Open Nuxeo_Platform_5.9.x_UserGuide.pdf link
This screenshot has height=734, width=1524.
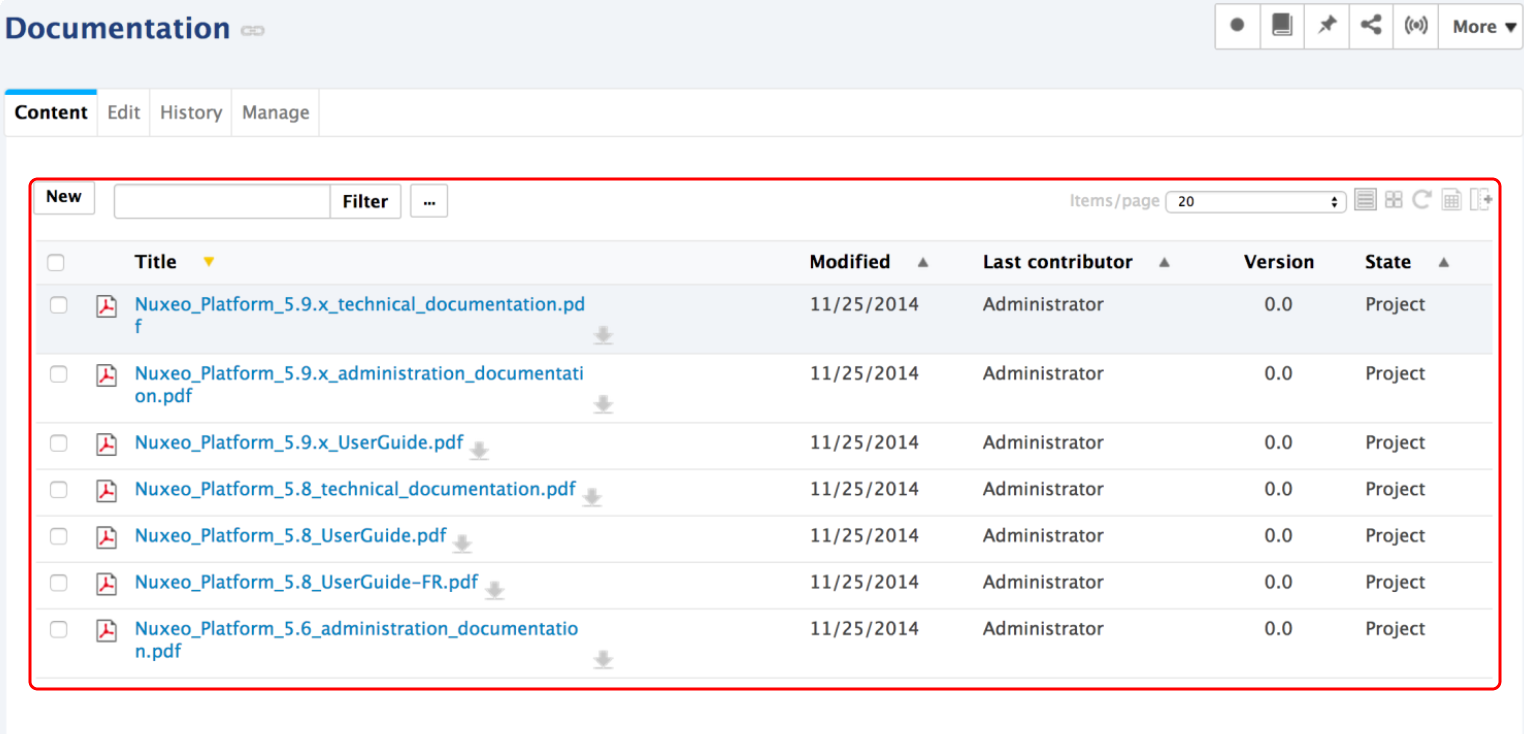(x=299, y=442)
